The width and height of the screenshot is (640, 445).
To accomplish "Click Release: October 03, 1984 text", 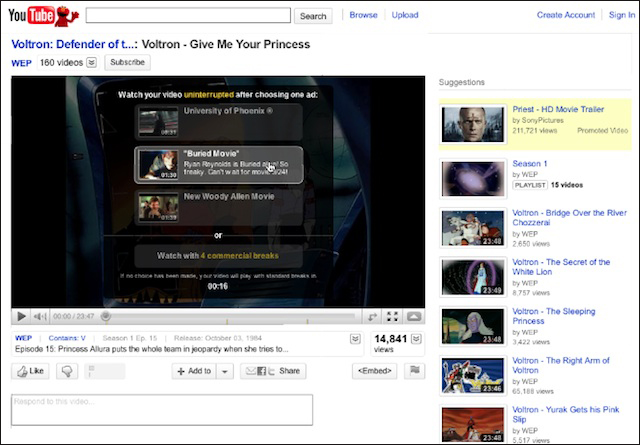I will 218,338.
